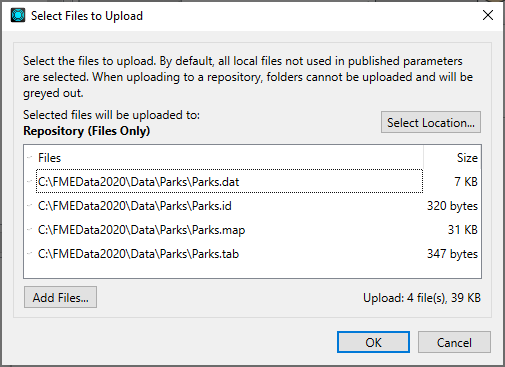The image size is (505, 367).
Task: Click the 347 bytes size cell
Action: (452, 254)
